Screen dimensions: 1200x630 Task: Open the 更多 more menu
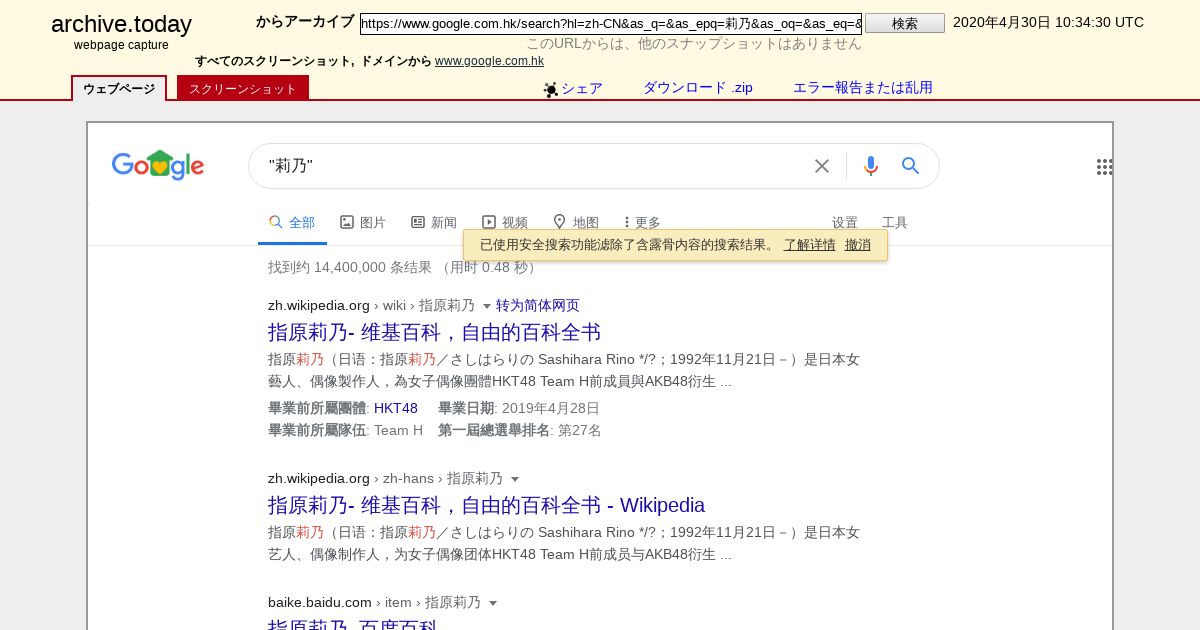[x=642, y=223]
